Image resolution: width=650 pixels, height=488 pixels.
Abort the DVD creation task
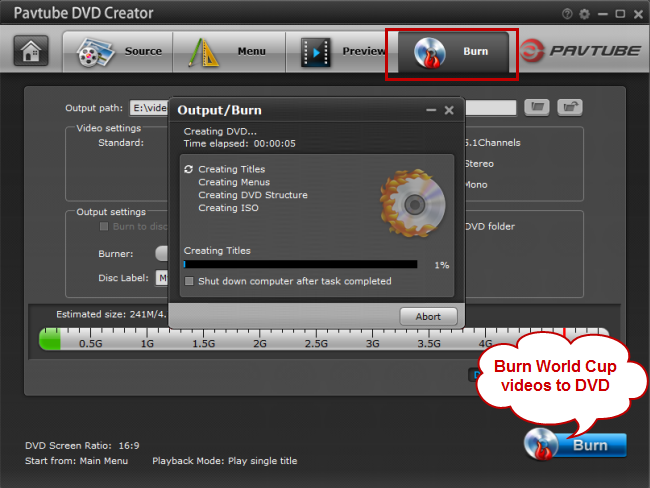point(428,316)
